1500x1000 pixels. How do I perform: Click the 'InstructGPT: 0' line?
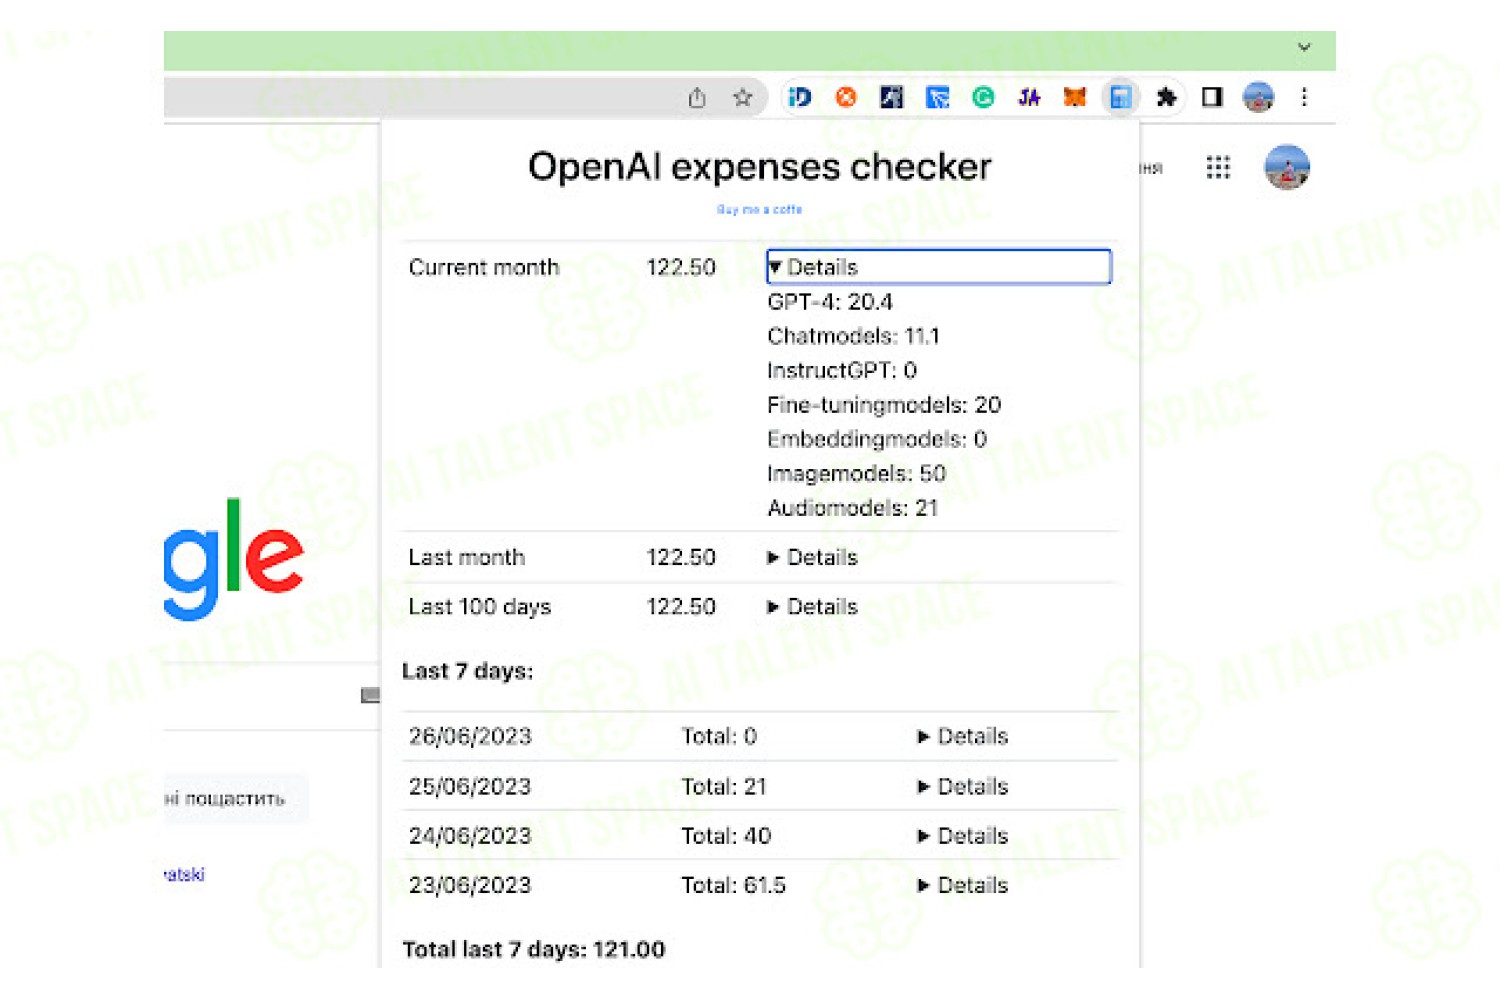click(842, 370)
